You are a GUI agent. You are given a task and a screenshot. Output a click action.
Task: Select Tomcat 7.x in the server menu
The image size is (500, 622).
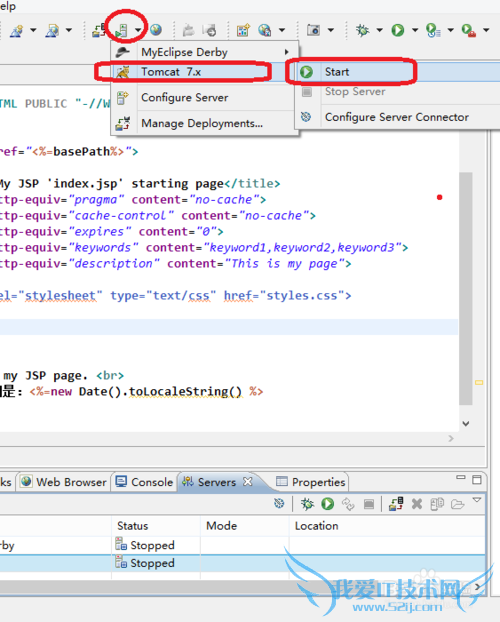coord(204,72)
